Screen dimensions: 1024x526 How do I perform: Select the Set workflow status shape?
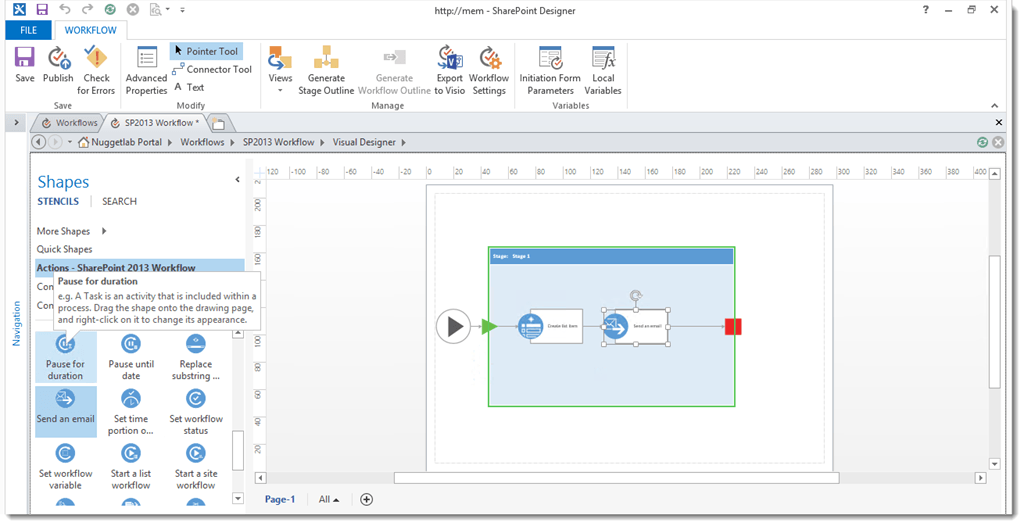coord(196,412)
